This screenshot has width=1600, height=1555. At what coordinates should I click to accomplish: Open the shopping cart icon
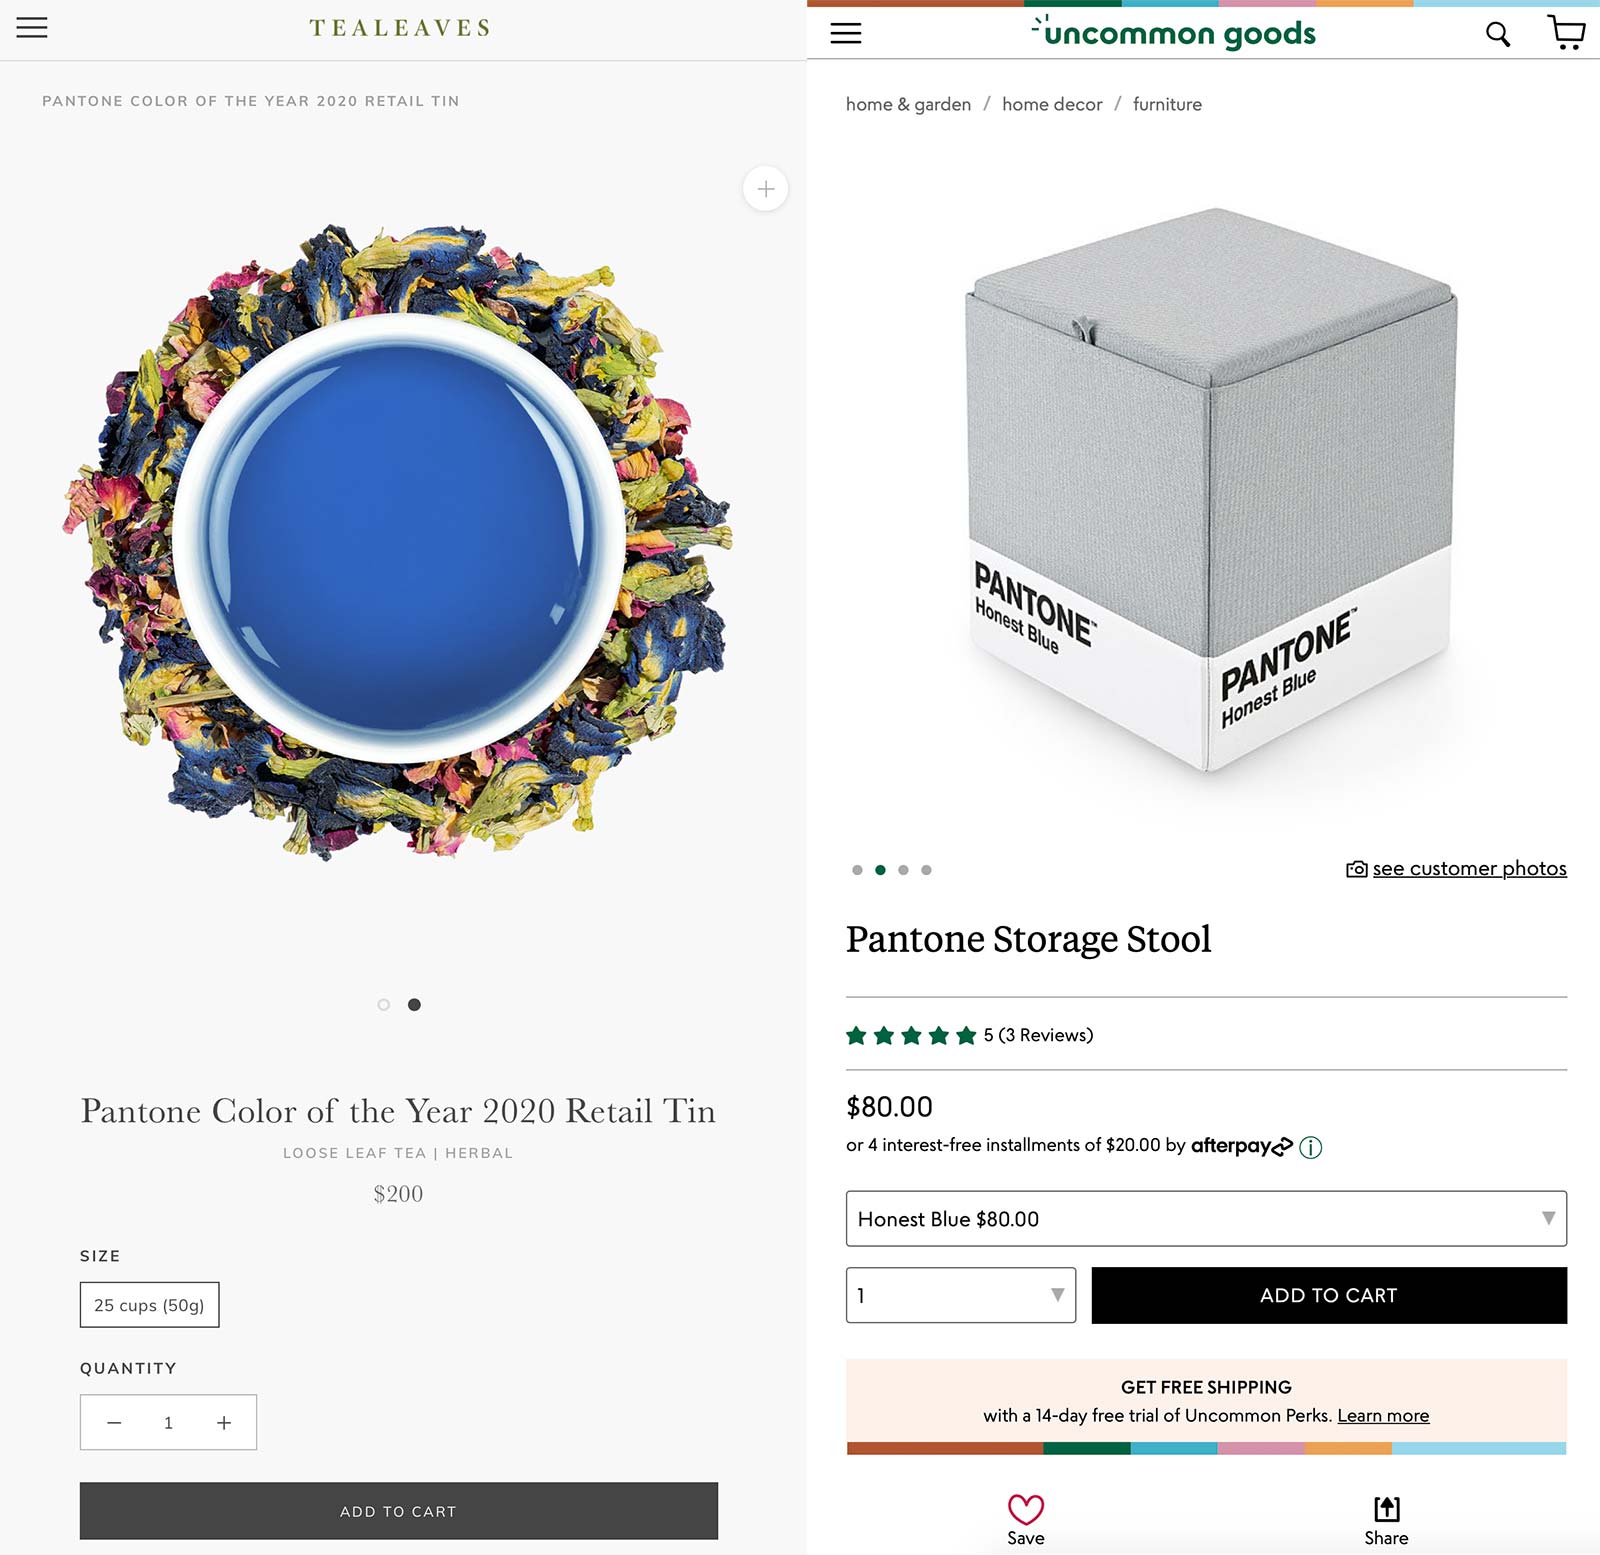pos(1566,32)
